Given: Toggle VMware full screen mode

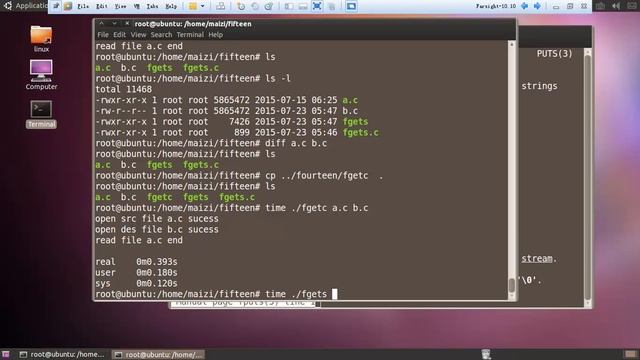Looking at the screenshot, I should tap(317, 6).
